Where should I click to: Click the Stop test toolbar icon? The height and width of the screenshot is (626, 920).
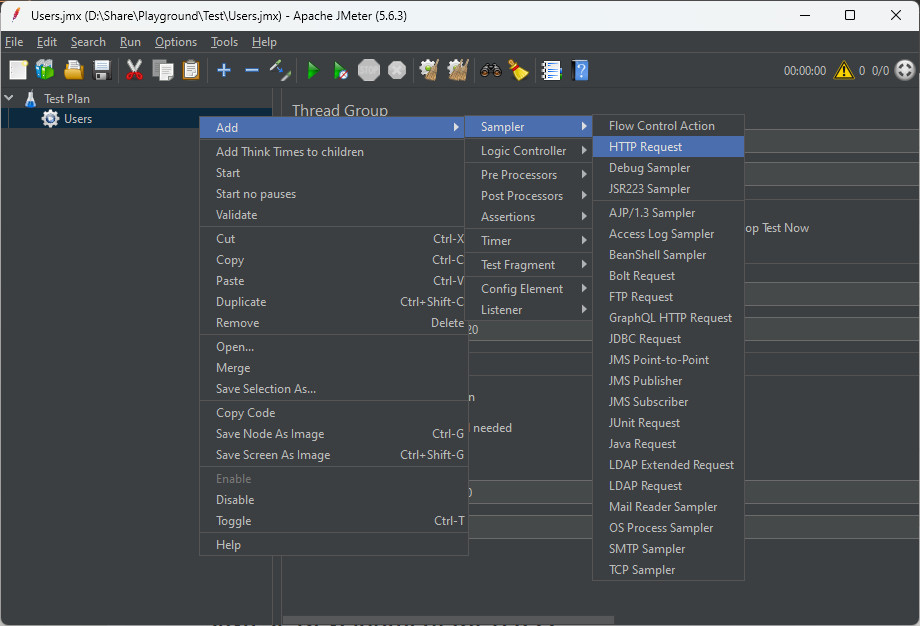368,70
